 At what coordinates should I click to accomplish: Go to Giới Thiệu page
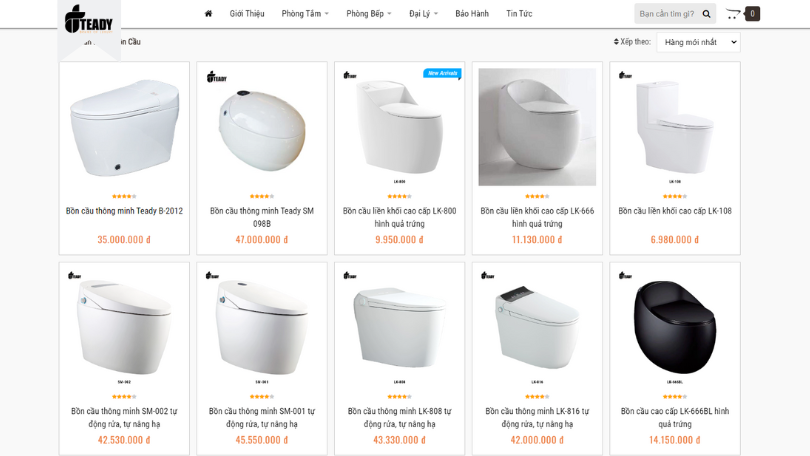click(247, 14)
